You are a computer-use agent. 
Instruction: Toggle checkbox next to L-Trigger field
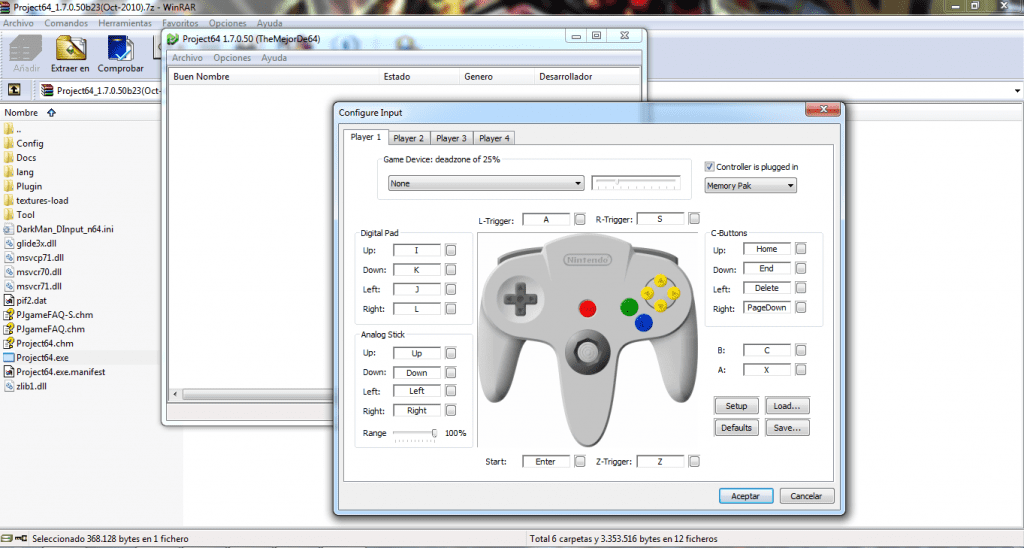[x=580, y=219]
